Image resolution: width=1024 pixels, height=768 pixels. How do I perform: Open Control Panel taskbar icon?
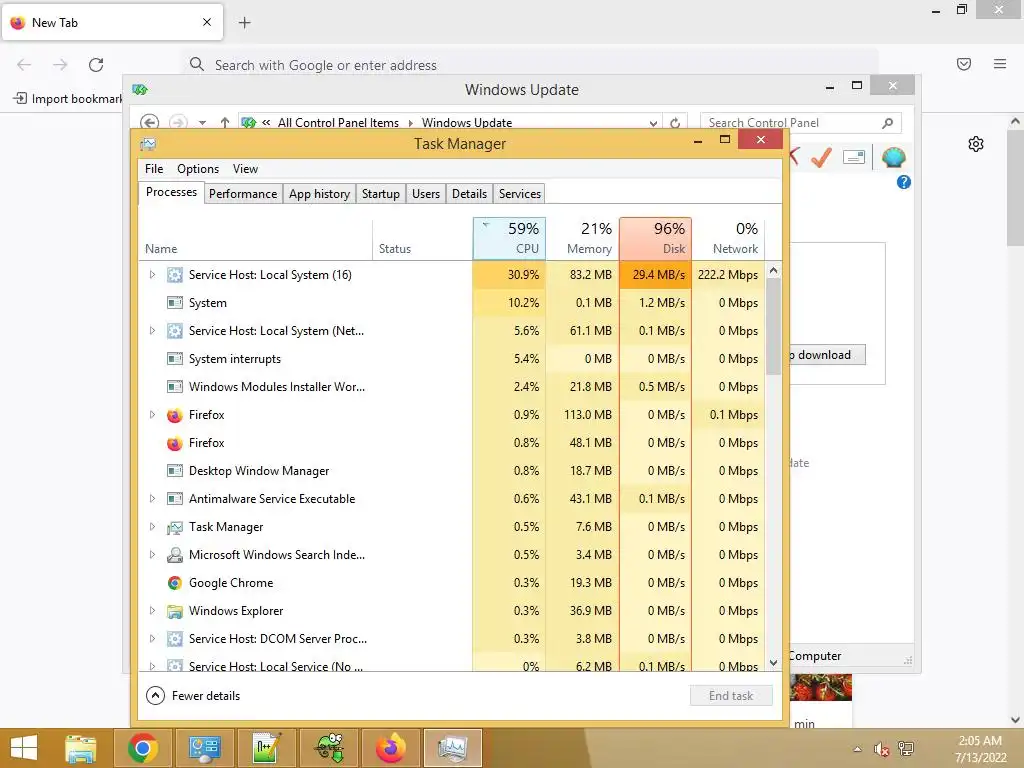204,748
